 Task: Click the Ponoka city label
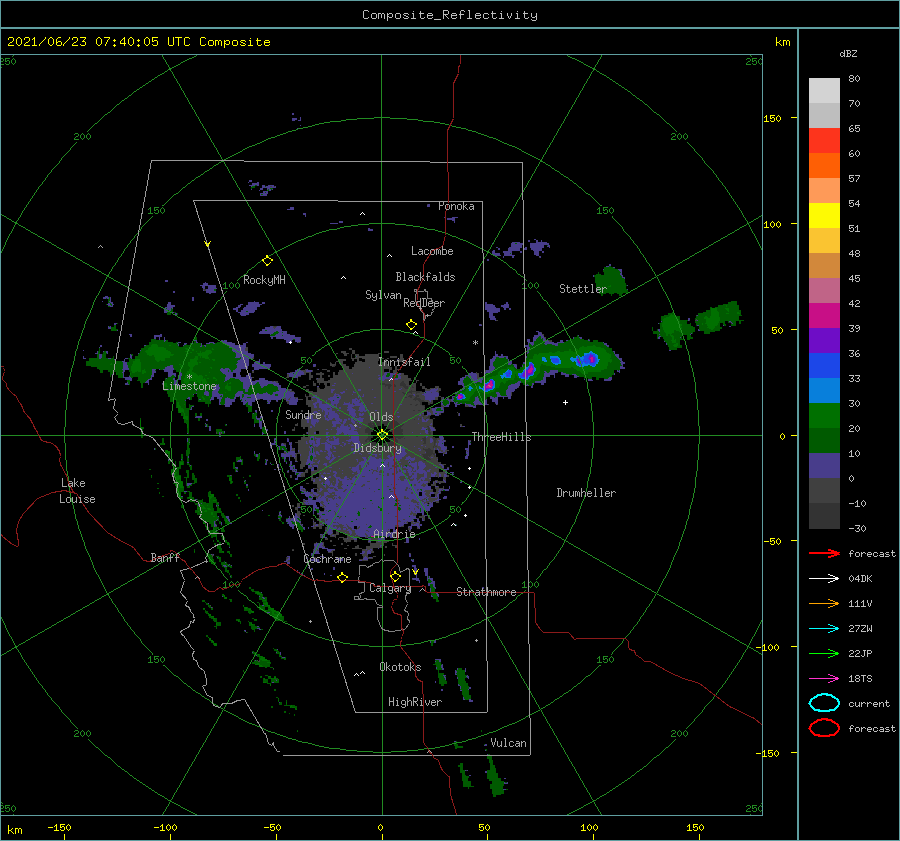click(x=456, y=206)
